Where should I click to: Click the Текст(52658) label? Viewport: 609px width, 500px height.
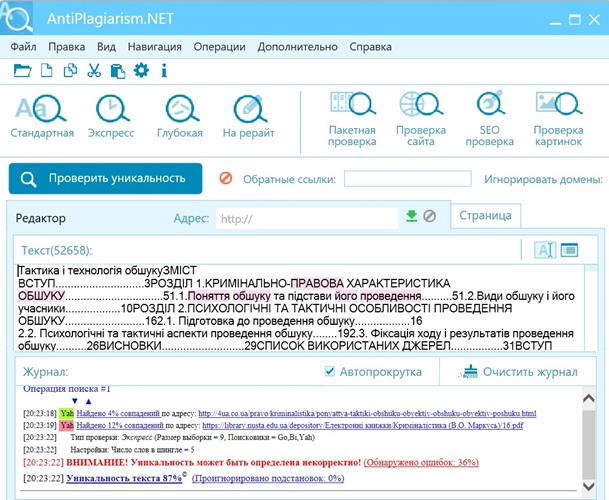pos(57,250)
